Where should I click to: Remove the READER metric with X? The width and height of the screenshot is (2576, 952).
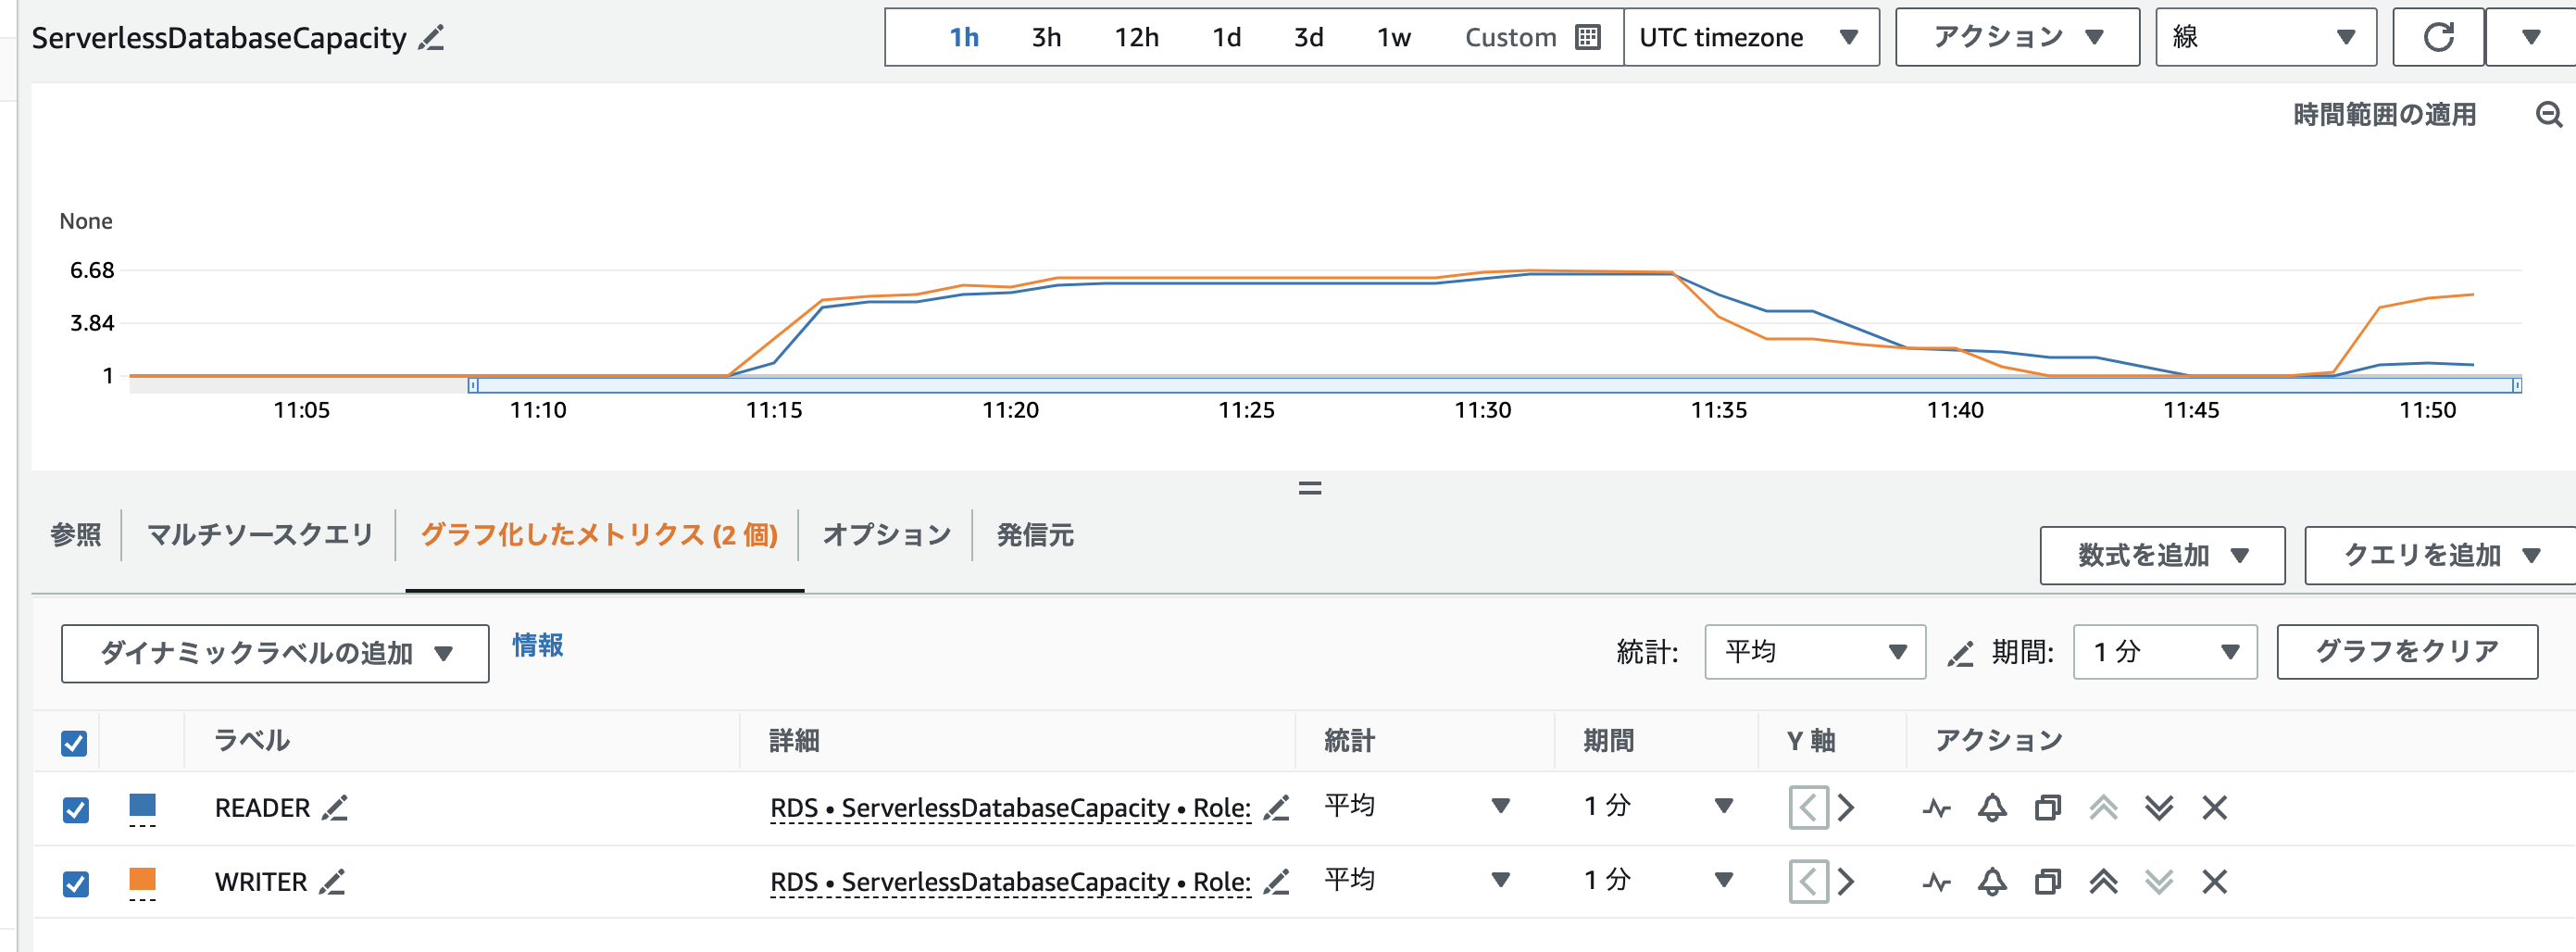pos(2214,807)
